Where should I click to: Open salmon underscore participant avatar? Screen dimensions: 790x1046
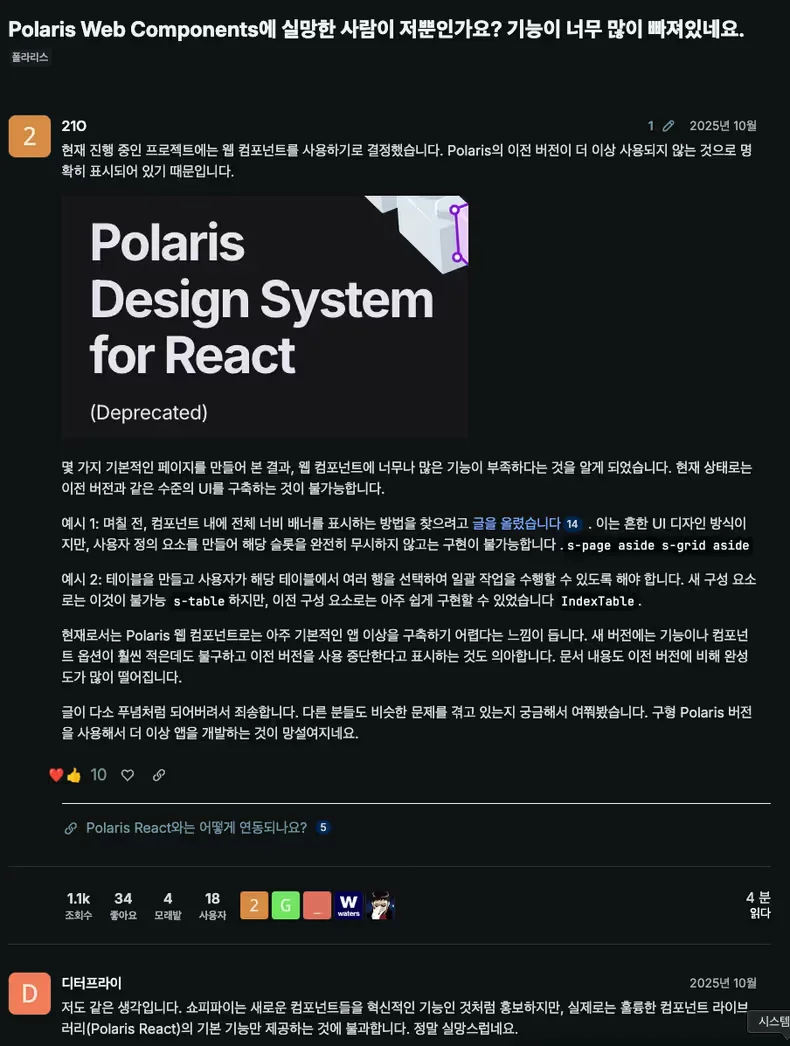317,905
